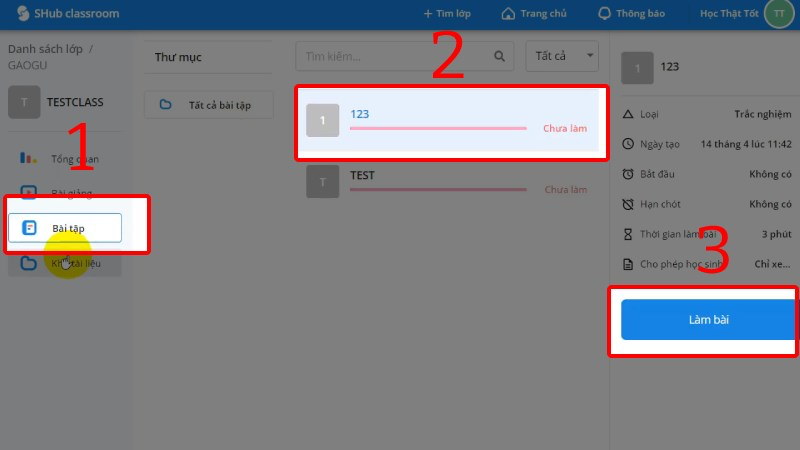Viewport: 800px width, 450px height.
Task: Click the T thumbnail of TEST assignment
Action: [322, 182]
